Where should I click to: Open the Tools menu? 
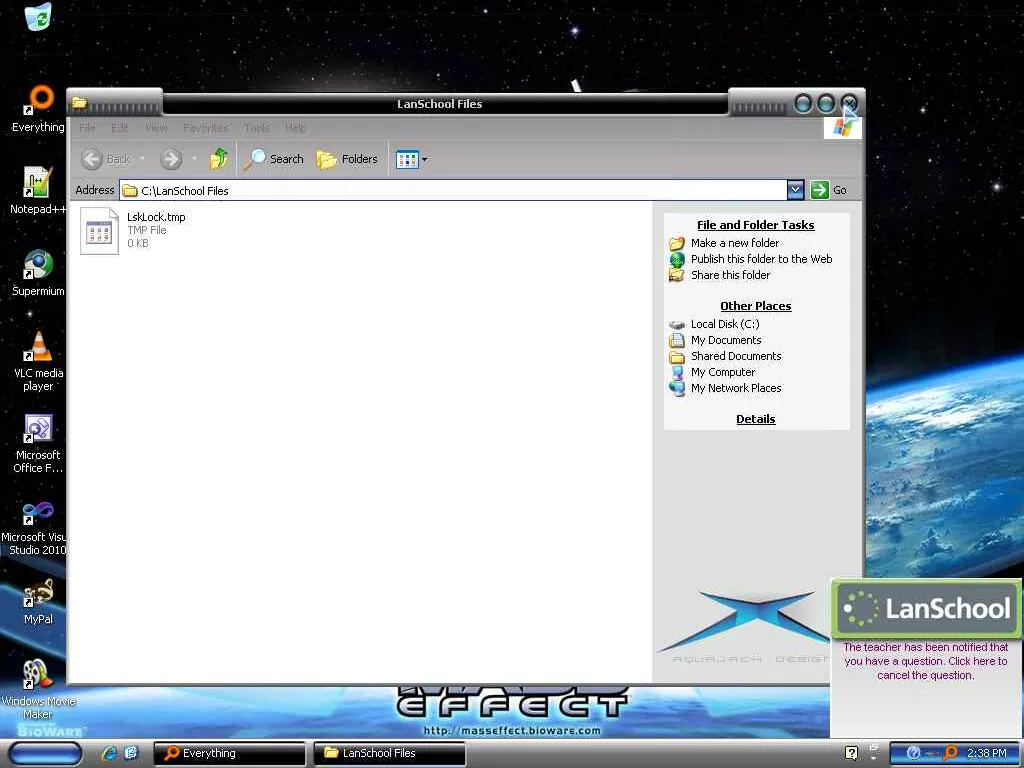(x=257, y=127)
